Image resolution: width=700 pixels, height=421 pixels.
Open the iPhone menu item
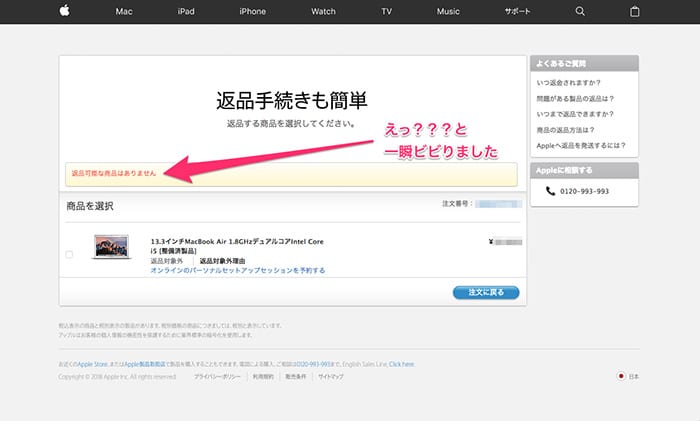click(252, 12)
